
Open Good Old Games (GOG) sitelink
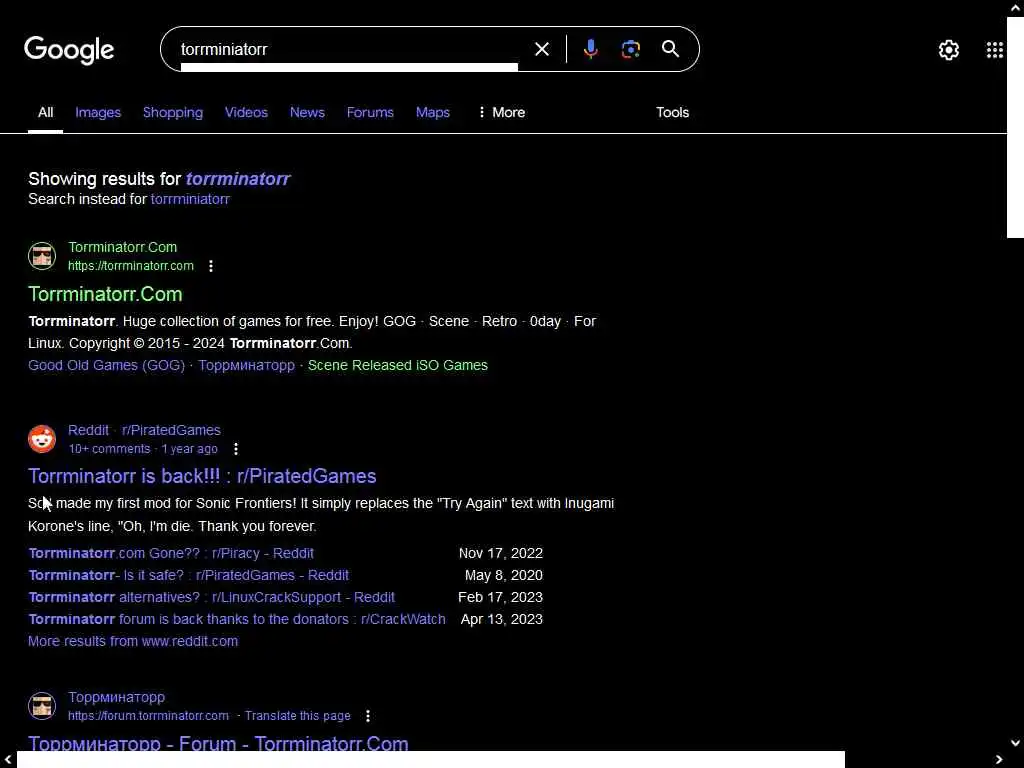106,365
